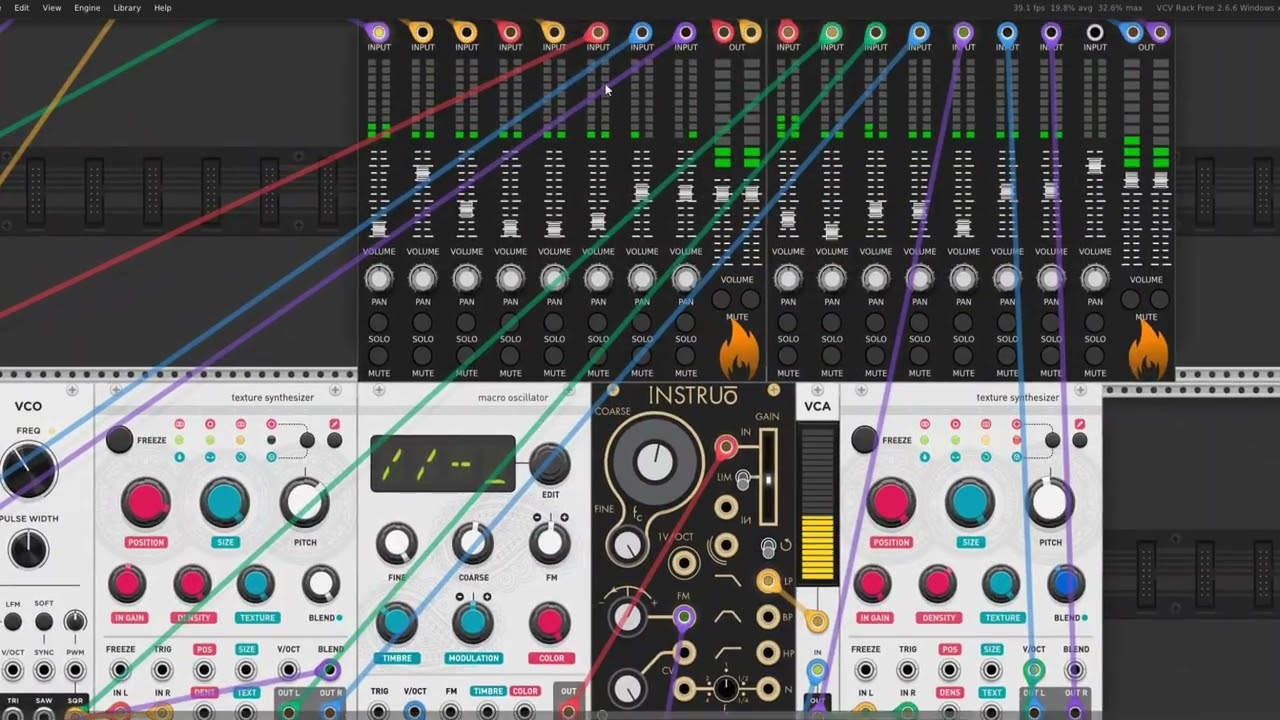Click the VCO V/OCT jack
1280x720 pixels.
[x=13, y=670]
